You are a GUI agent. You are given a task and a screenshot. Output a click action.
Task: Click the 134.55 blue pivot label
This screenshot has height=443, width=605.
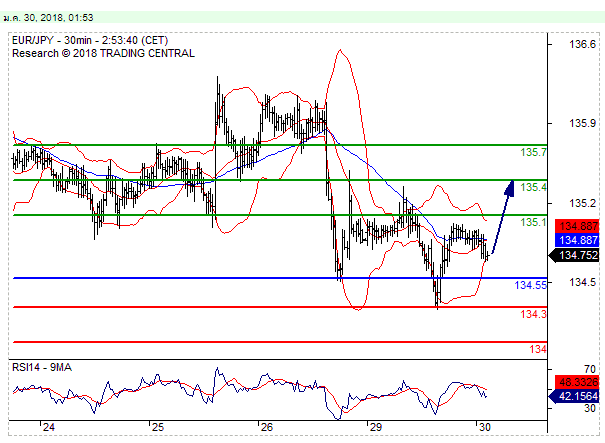click(x=531, y=285)
